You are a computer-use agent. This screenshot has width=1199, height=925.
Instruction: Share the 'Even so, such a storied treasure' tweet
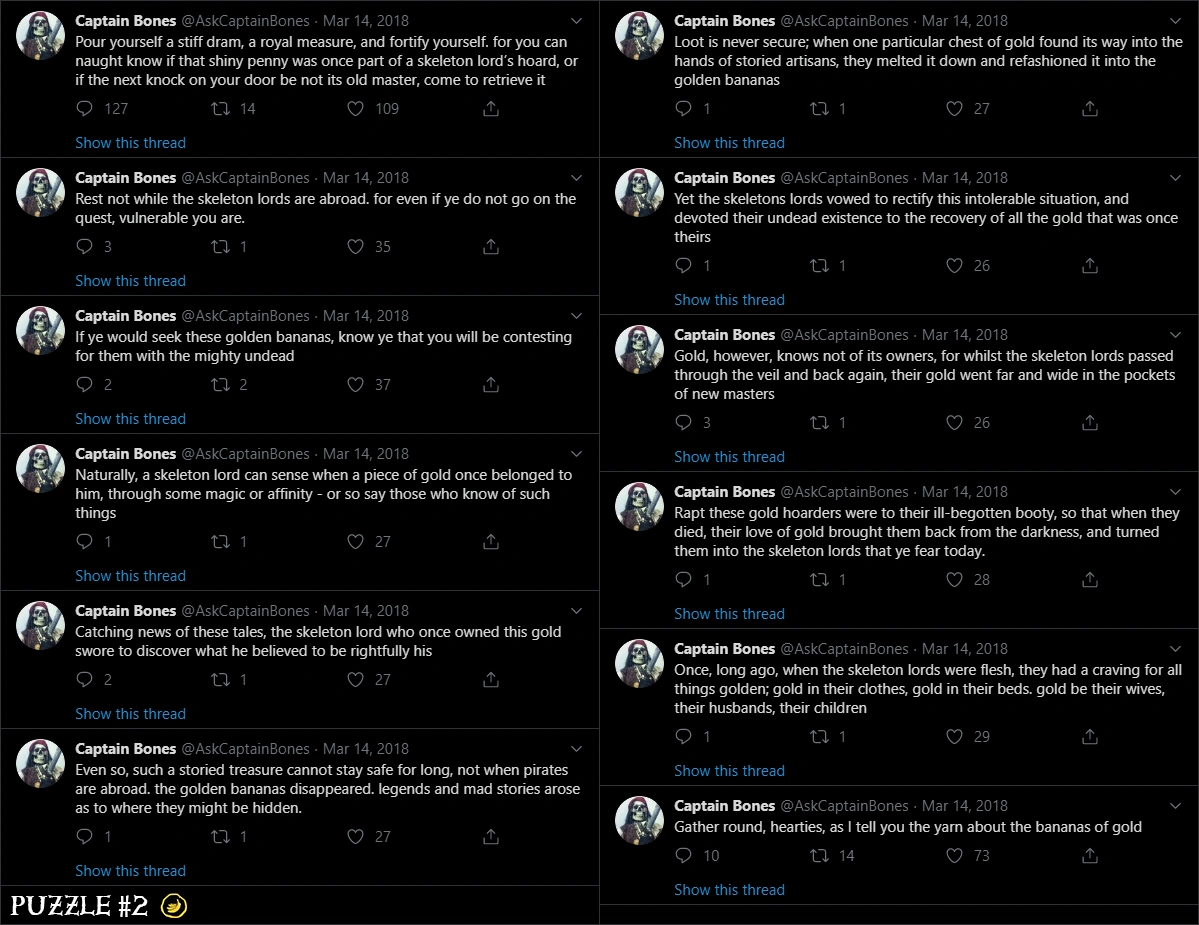click(491, 836)
